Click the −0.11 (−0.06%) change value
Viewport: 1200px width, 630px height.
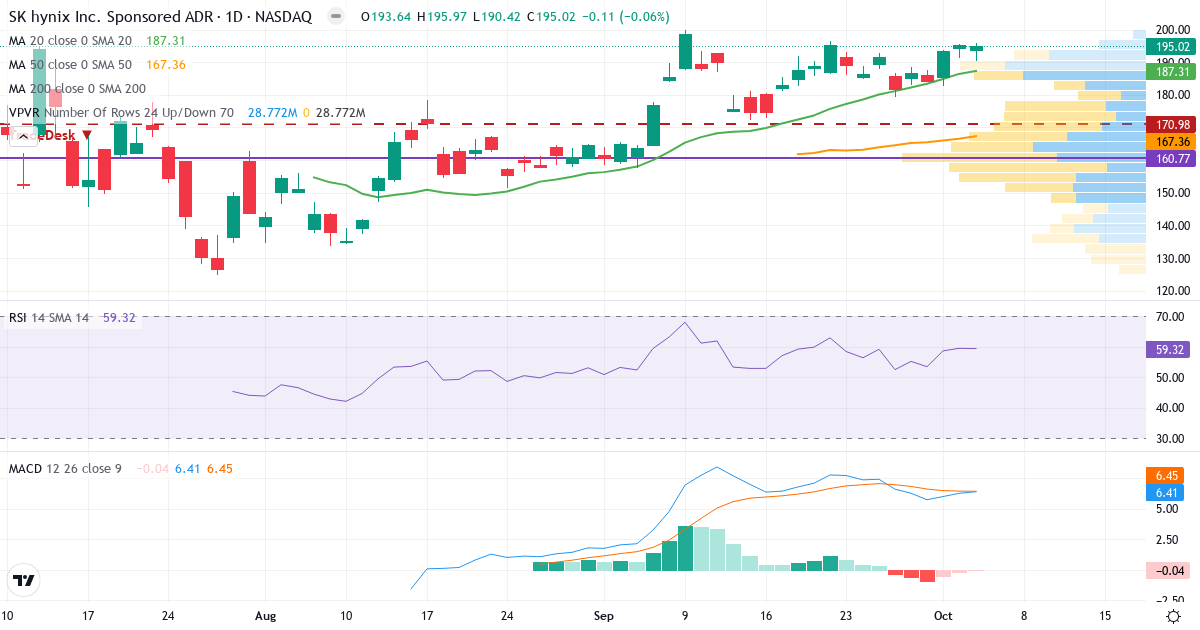628,17
